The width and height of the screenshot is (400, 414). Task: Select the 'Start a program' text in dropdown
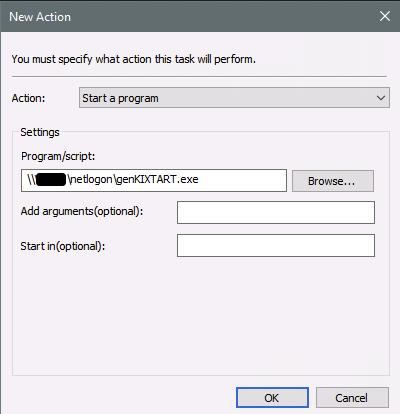pos(120,98)
